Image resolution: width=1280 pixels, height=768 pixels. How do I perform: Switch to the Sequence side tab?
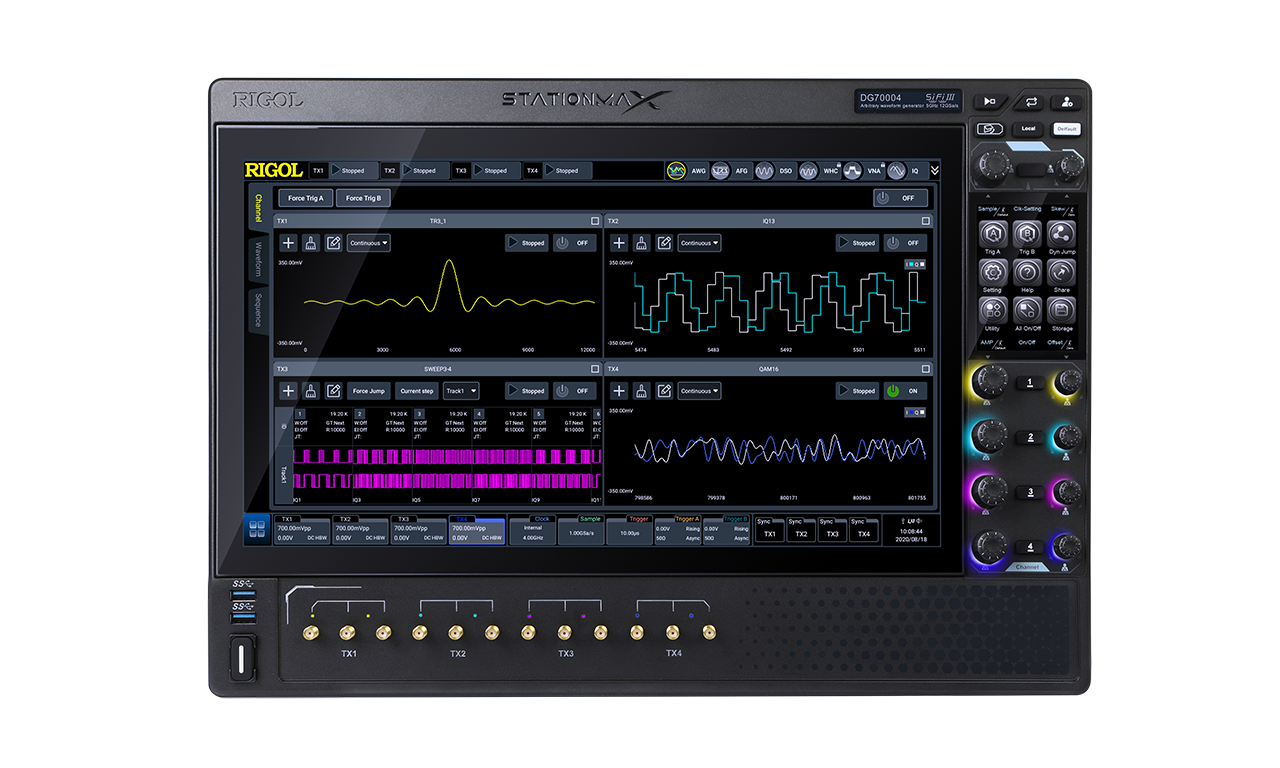(x=257, y=309)
